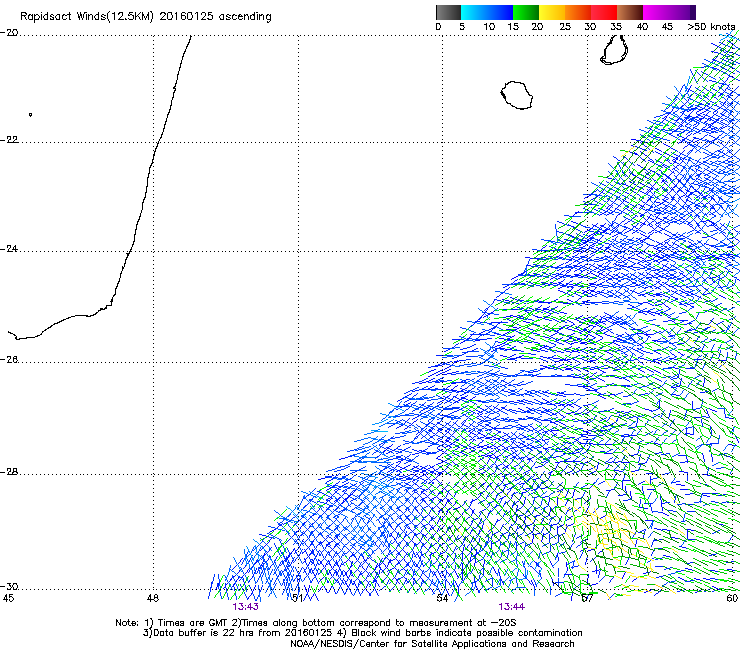Image resolution: width=740 pixels, height=650 pixels.
Task: Click the '60' longitude label
Action: coord(732,598)
